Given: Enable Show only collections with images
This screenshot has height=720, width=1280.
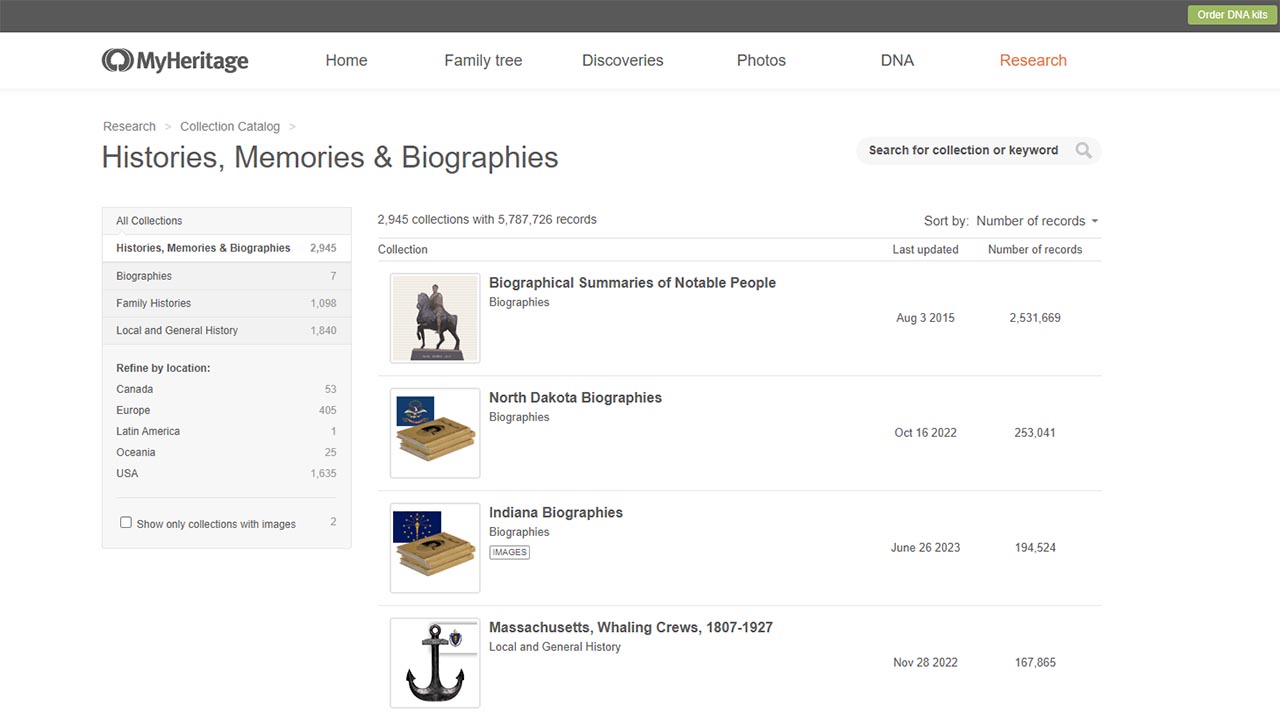Looking at the screenshot, I should (125, 522).
